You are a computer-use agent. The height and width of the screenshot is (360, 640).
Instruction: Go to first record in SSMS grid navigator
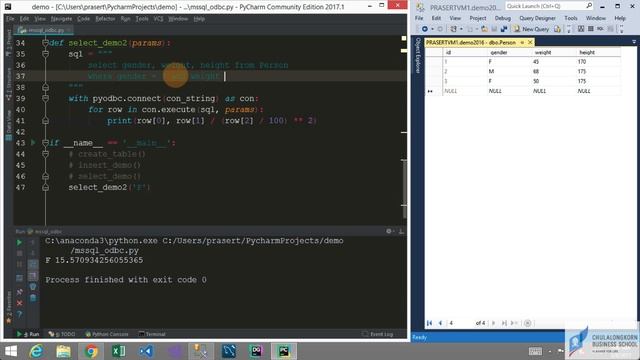click(429, 323)
